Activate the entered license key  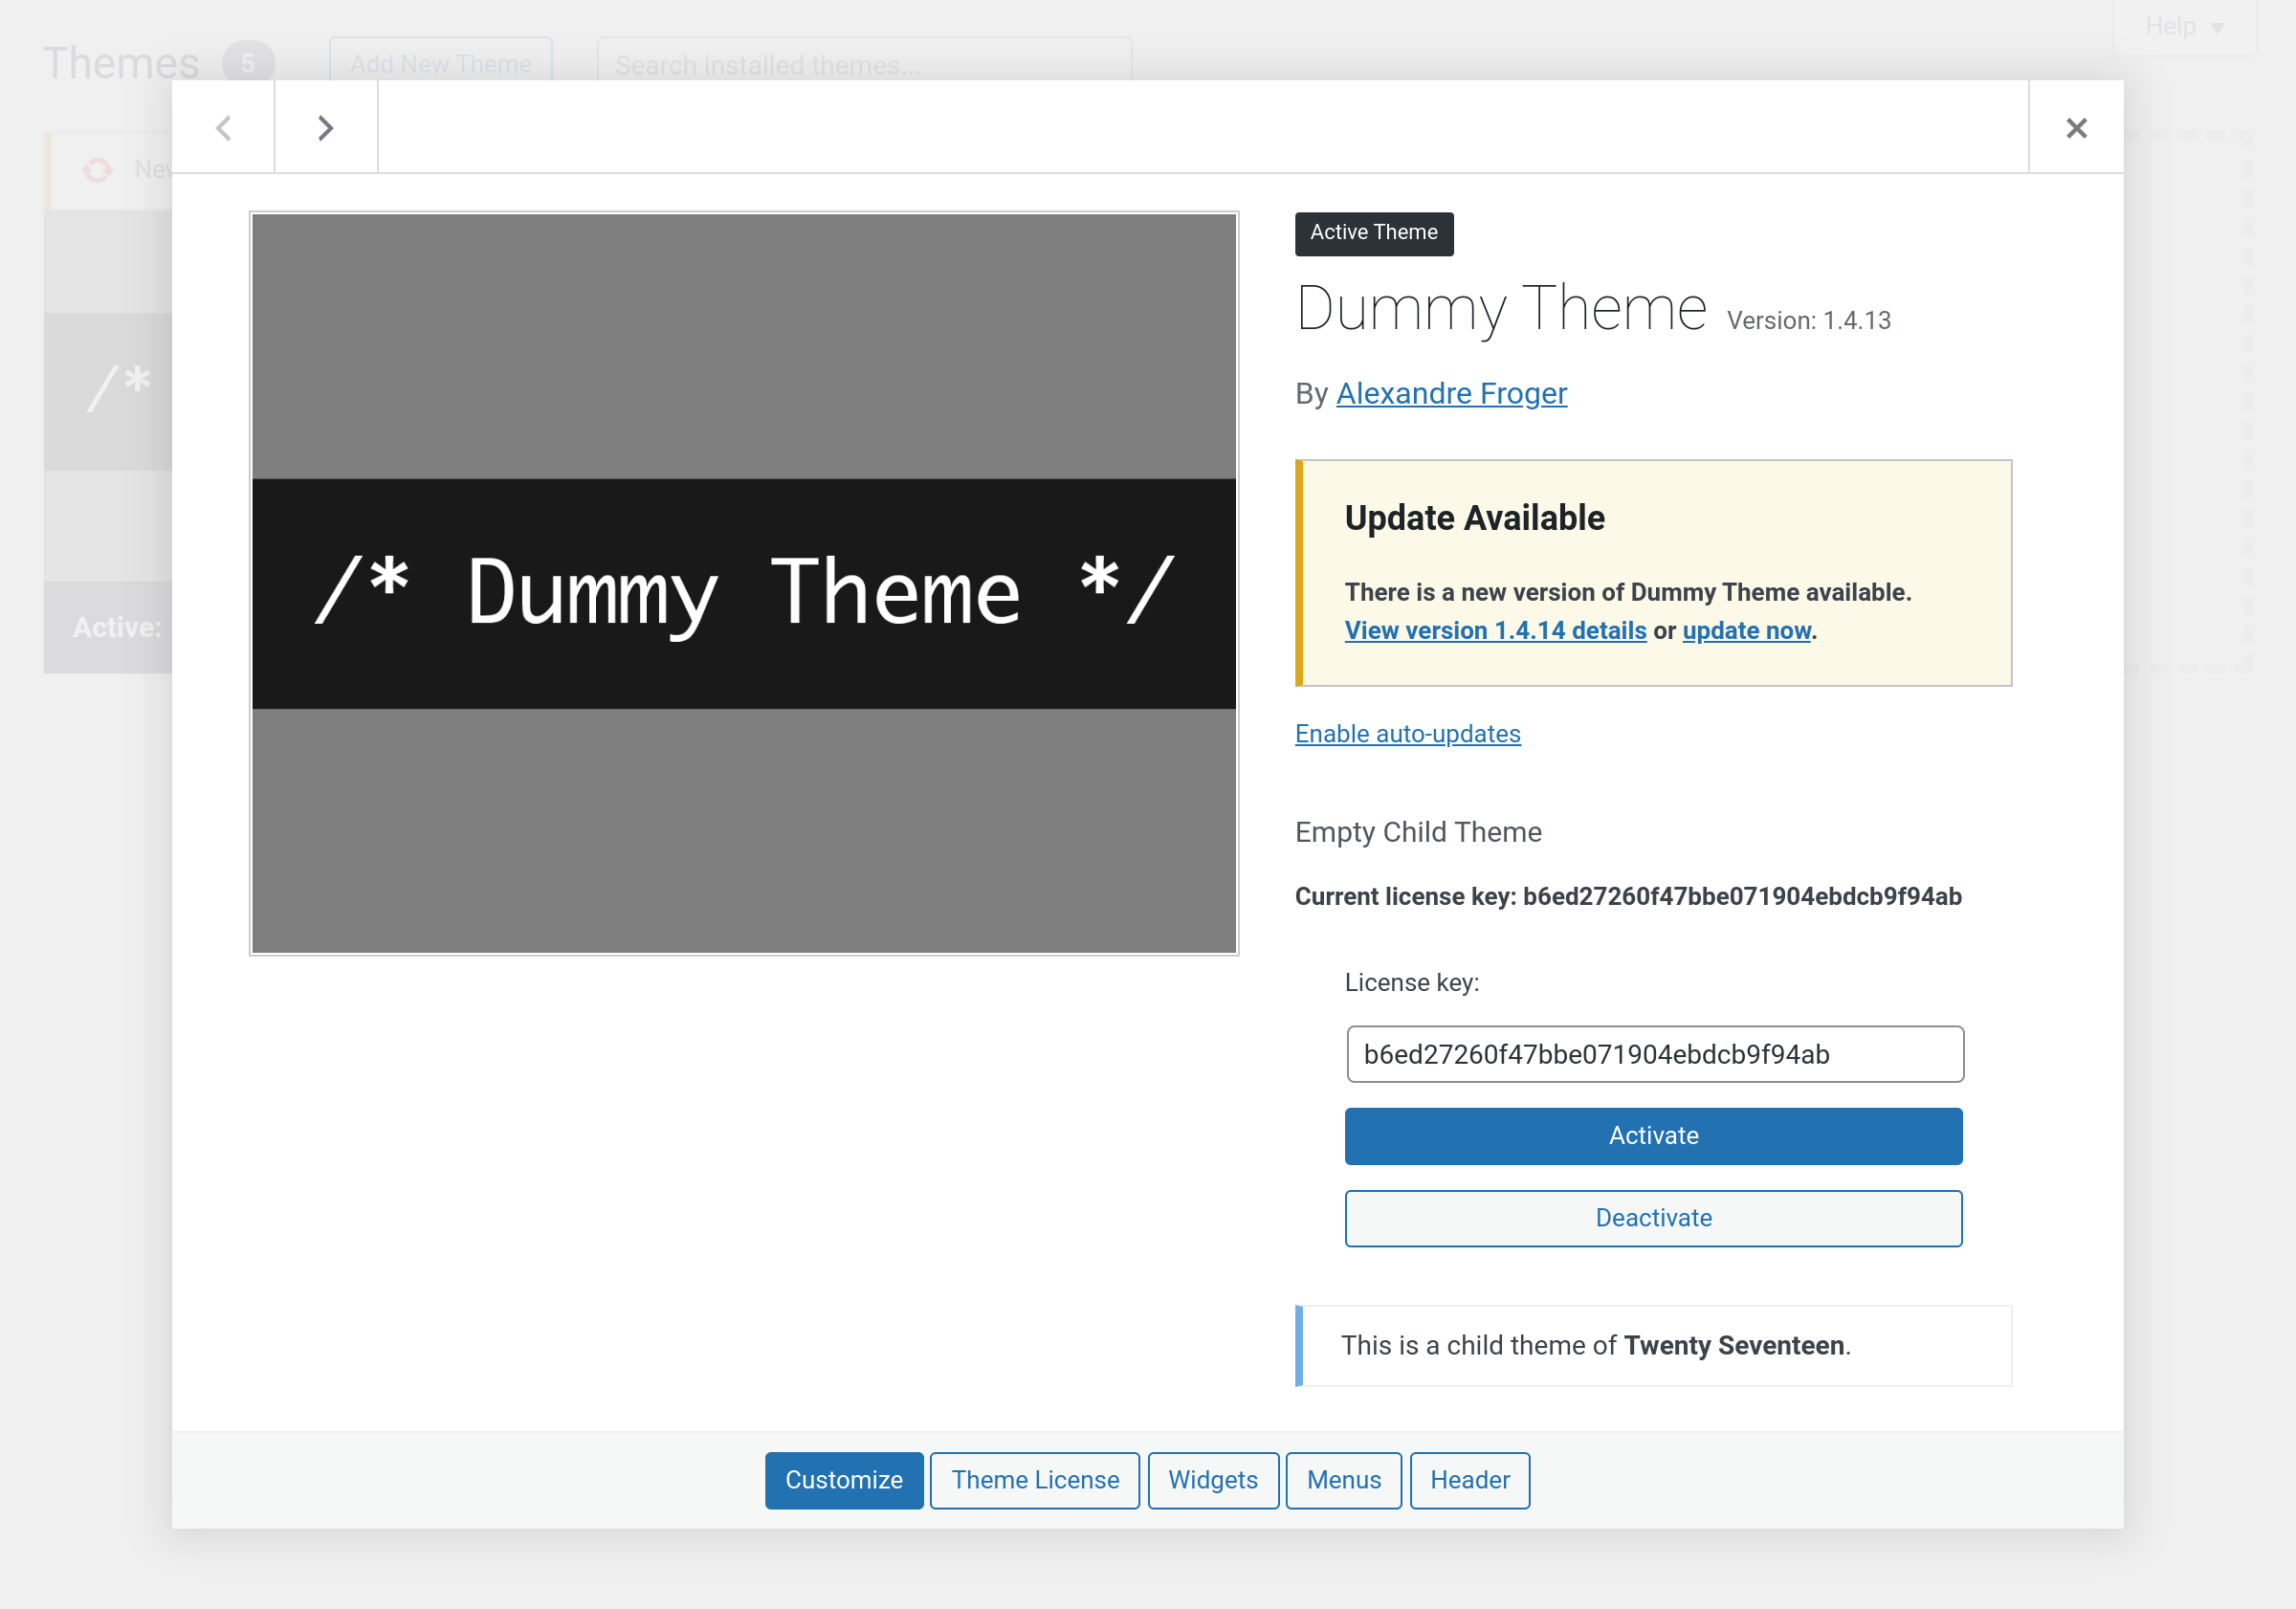pyautogui.click(x=1652, y=1135)
